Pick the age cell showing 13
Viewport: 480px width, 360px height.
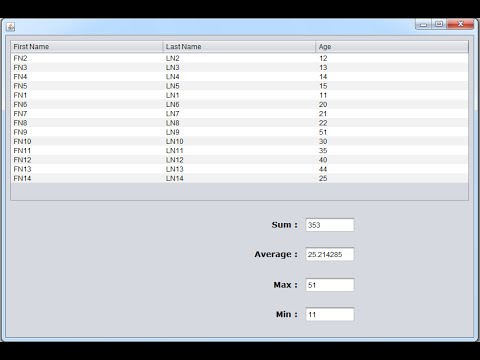pyautogui.click(x=392, y=68)
